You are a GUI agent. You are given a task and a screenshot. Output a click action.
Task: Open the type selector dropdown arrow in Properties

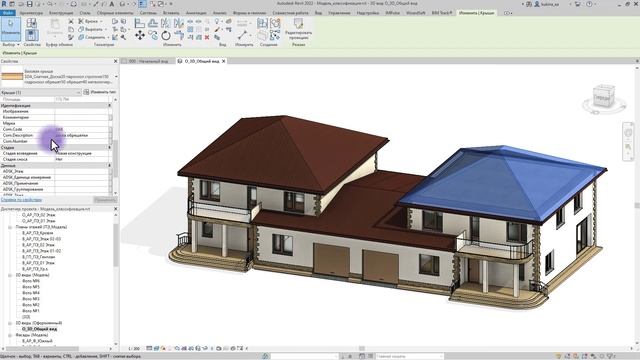pos(116,76)
